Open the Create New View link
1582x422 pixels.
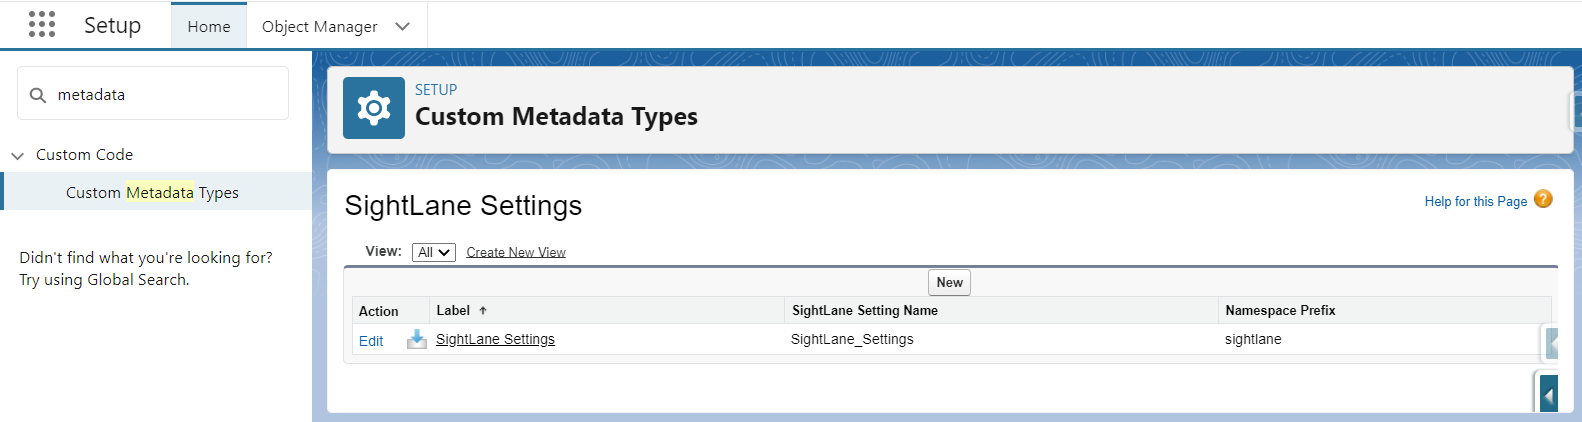coord(516,252)
